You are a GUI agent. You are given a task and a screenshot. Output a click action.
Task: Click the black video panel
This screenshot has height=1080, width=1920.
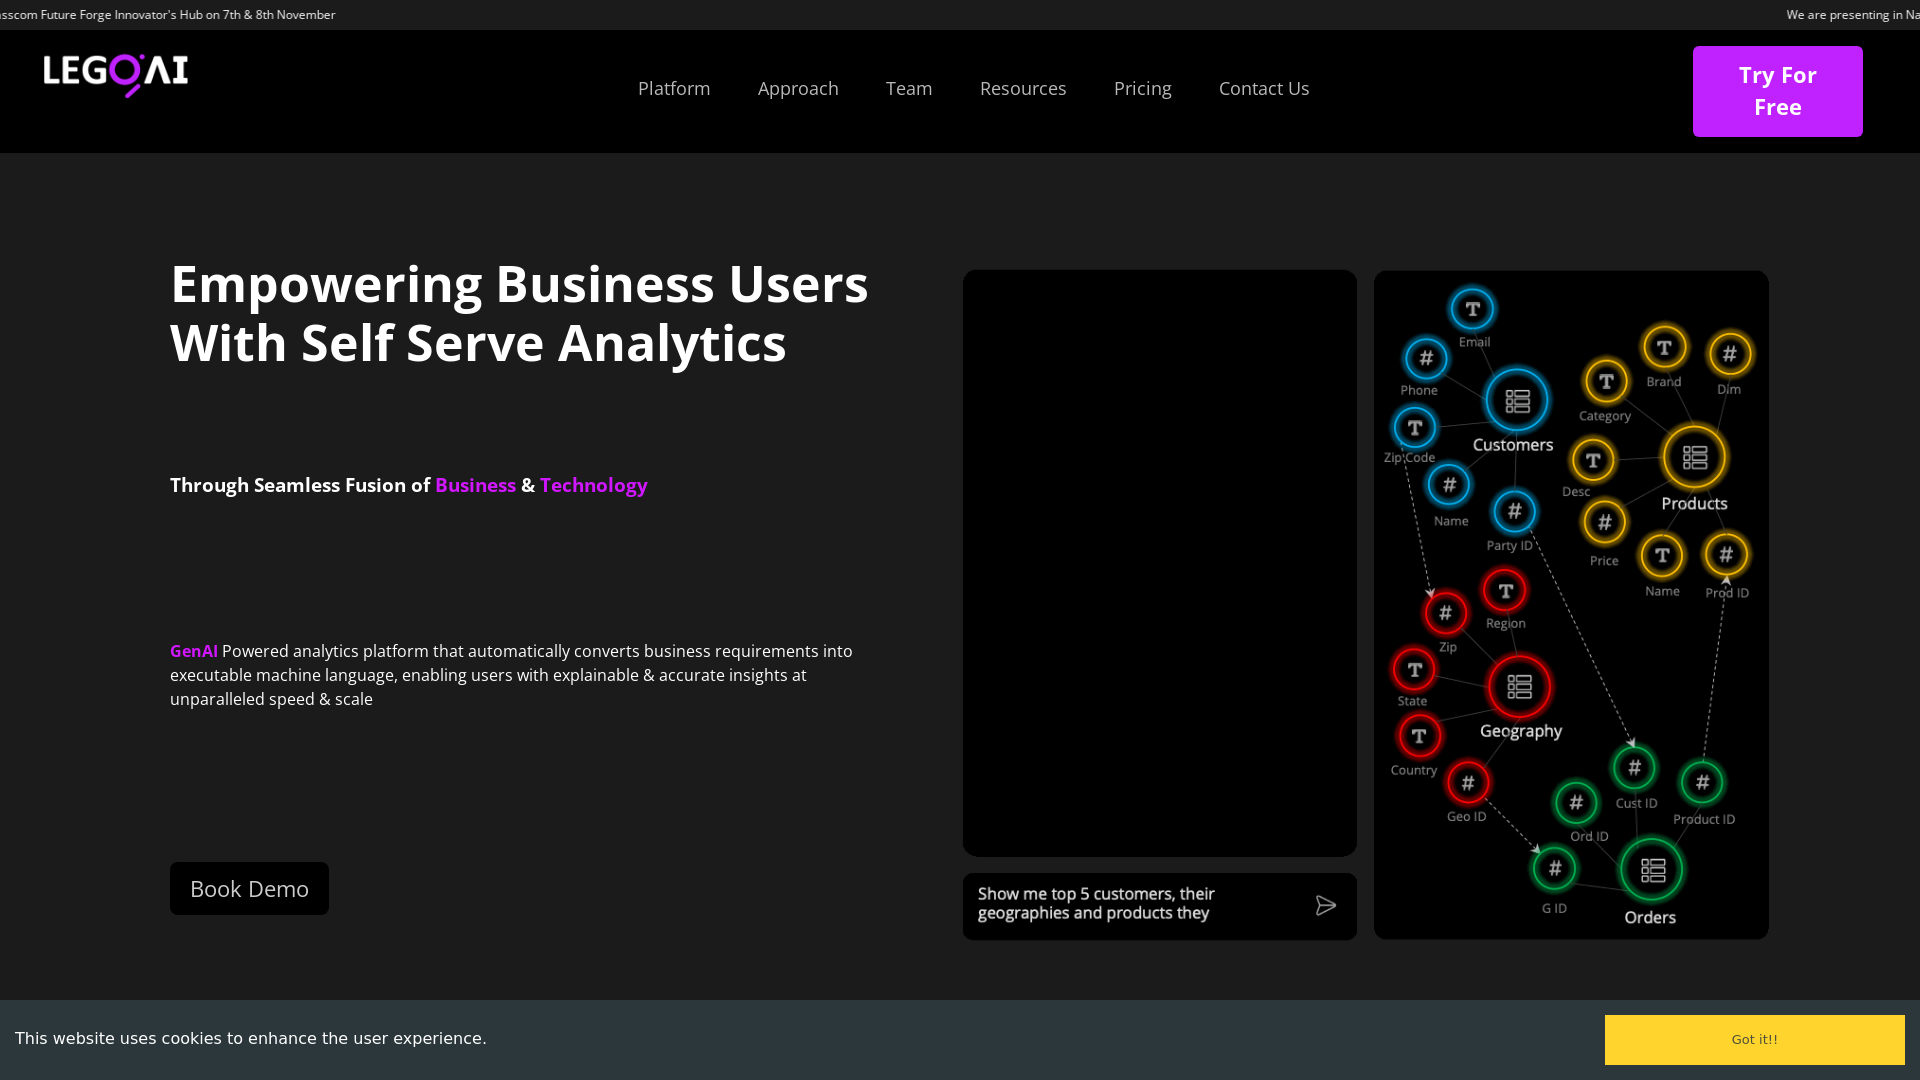pyautogui.click(x=1160, y=563)
